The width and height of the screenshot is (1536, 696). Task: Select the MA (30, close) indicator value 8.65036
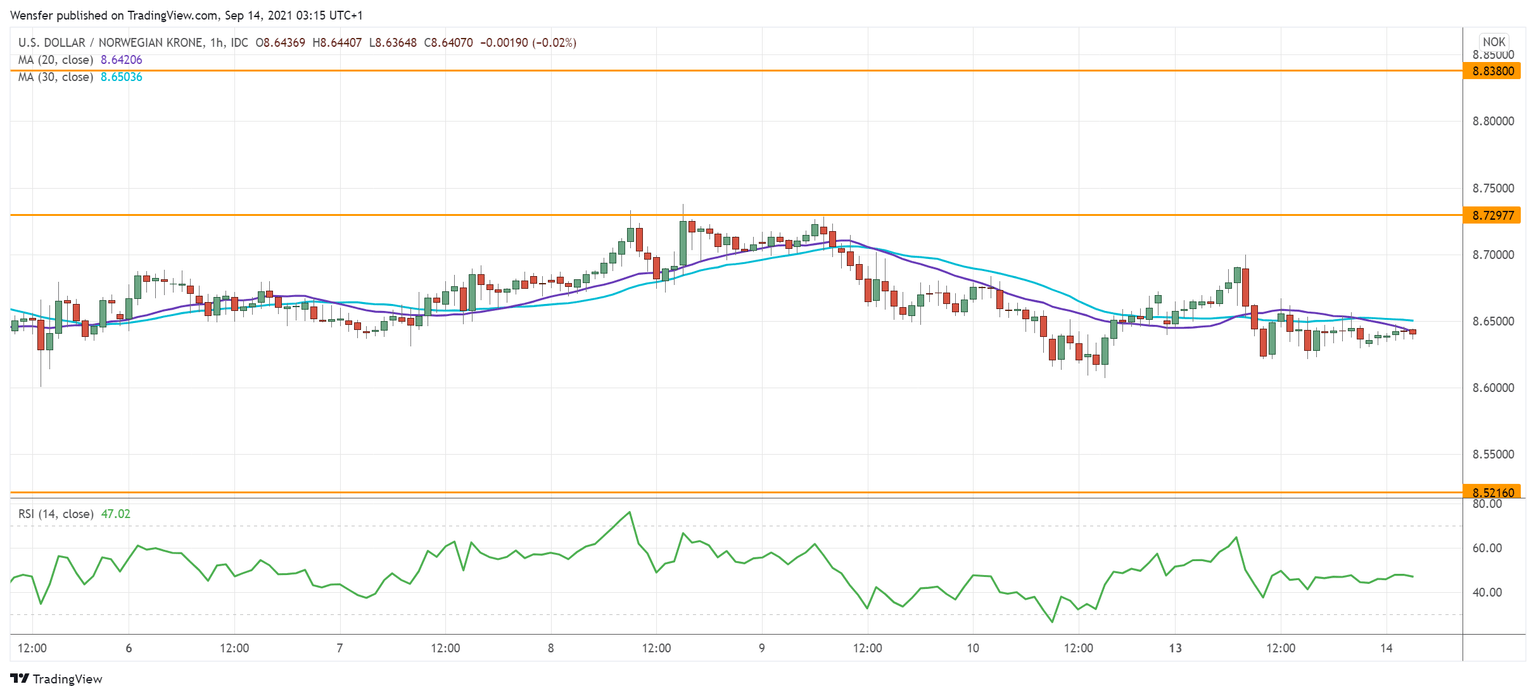pos(121,76)
